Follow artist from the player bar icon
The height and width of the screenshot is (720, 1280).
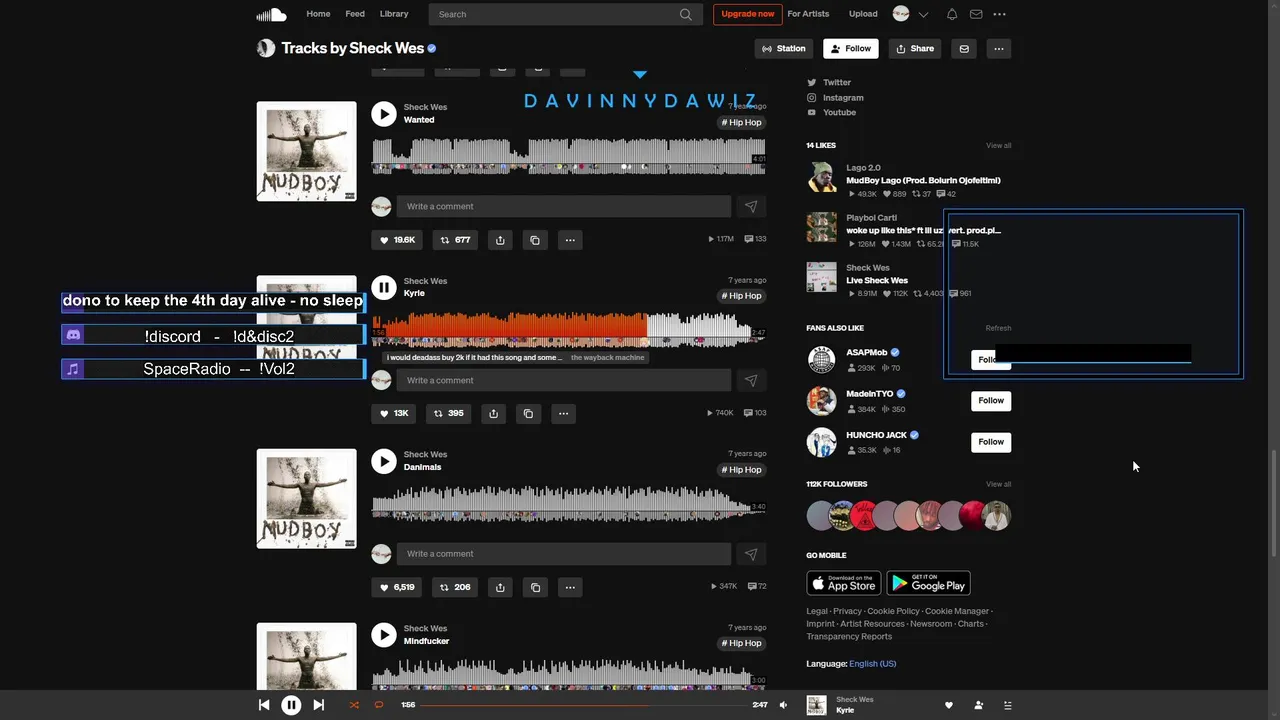[978, 705]
